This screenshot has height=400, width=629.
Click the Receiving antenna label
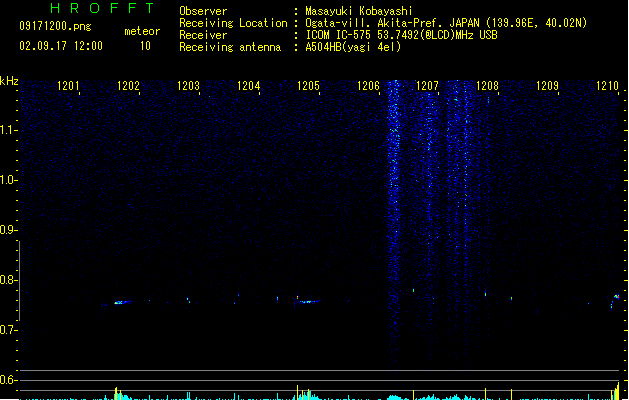[230, 47]
